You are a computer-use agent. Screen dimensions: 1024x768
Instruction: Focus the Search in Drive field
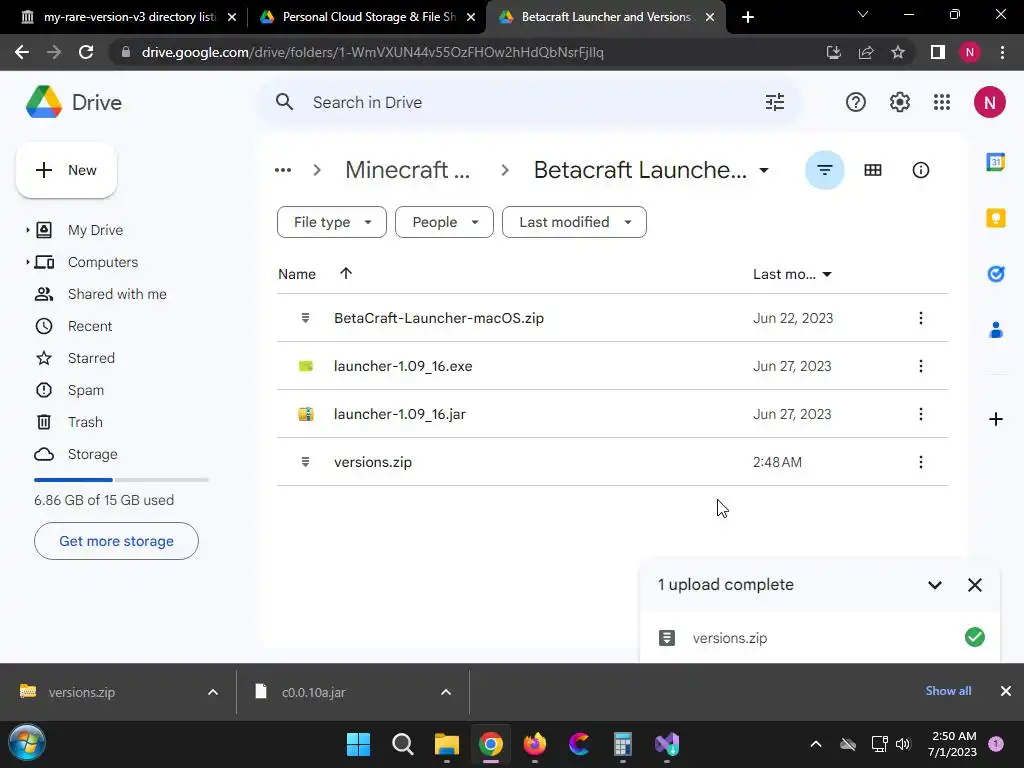529,102
